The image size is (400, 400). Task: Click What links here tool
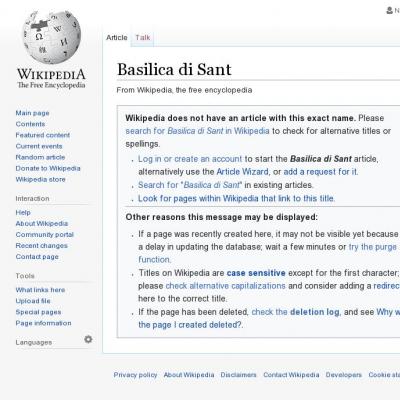point(40,290)
